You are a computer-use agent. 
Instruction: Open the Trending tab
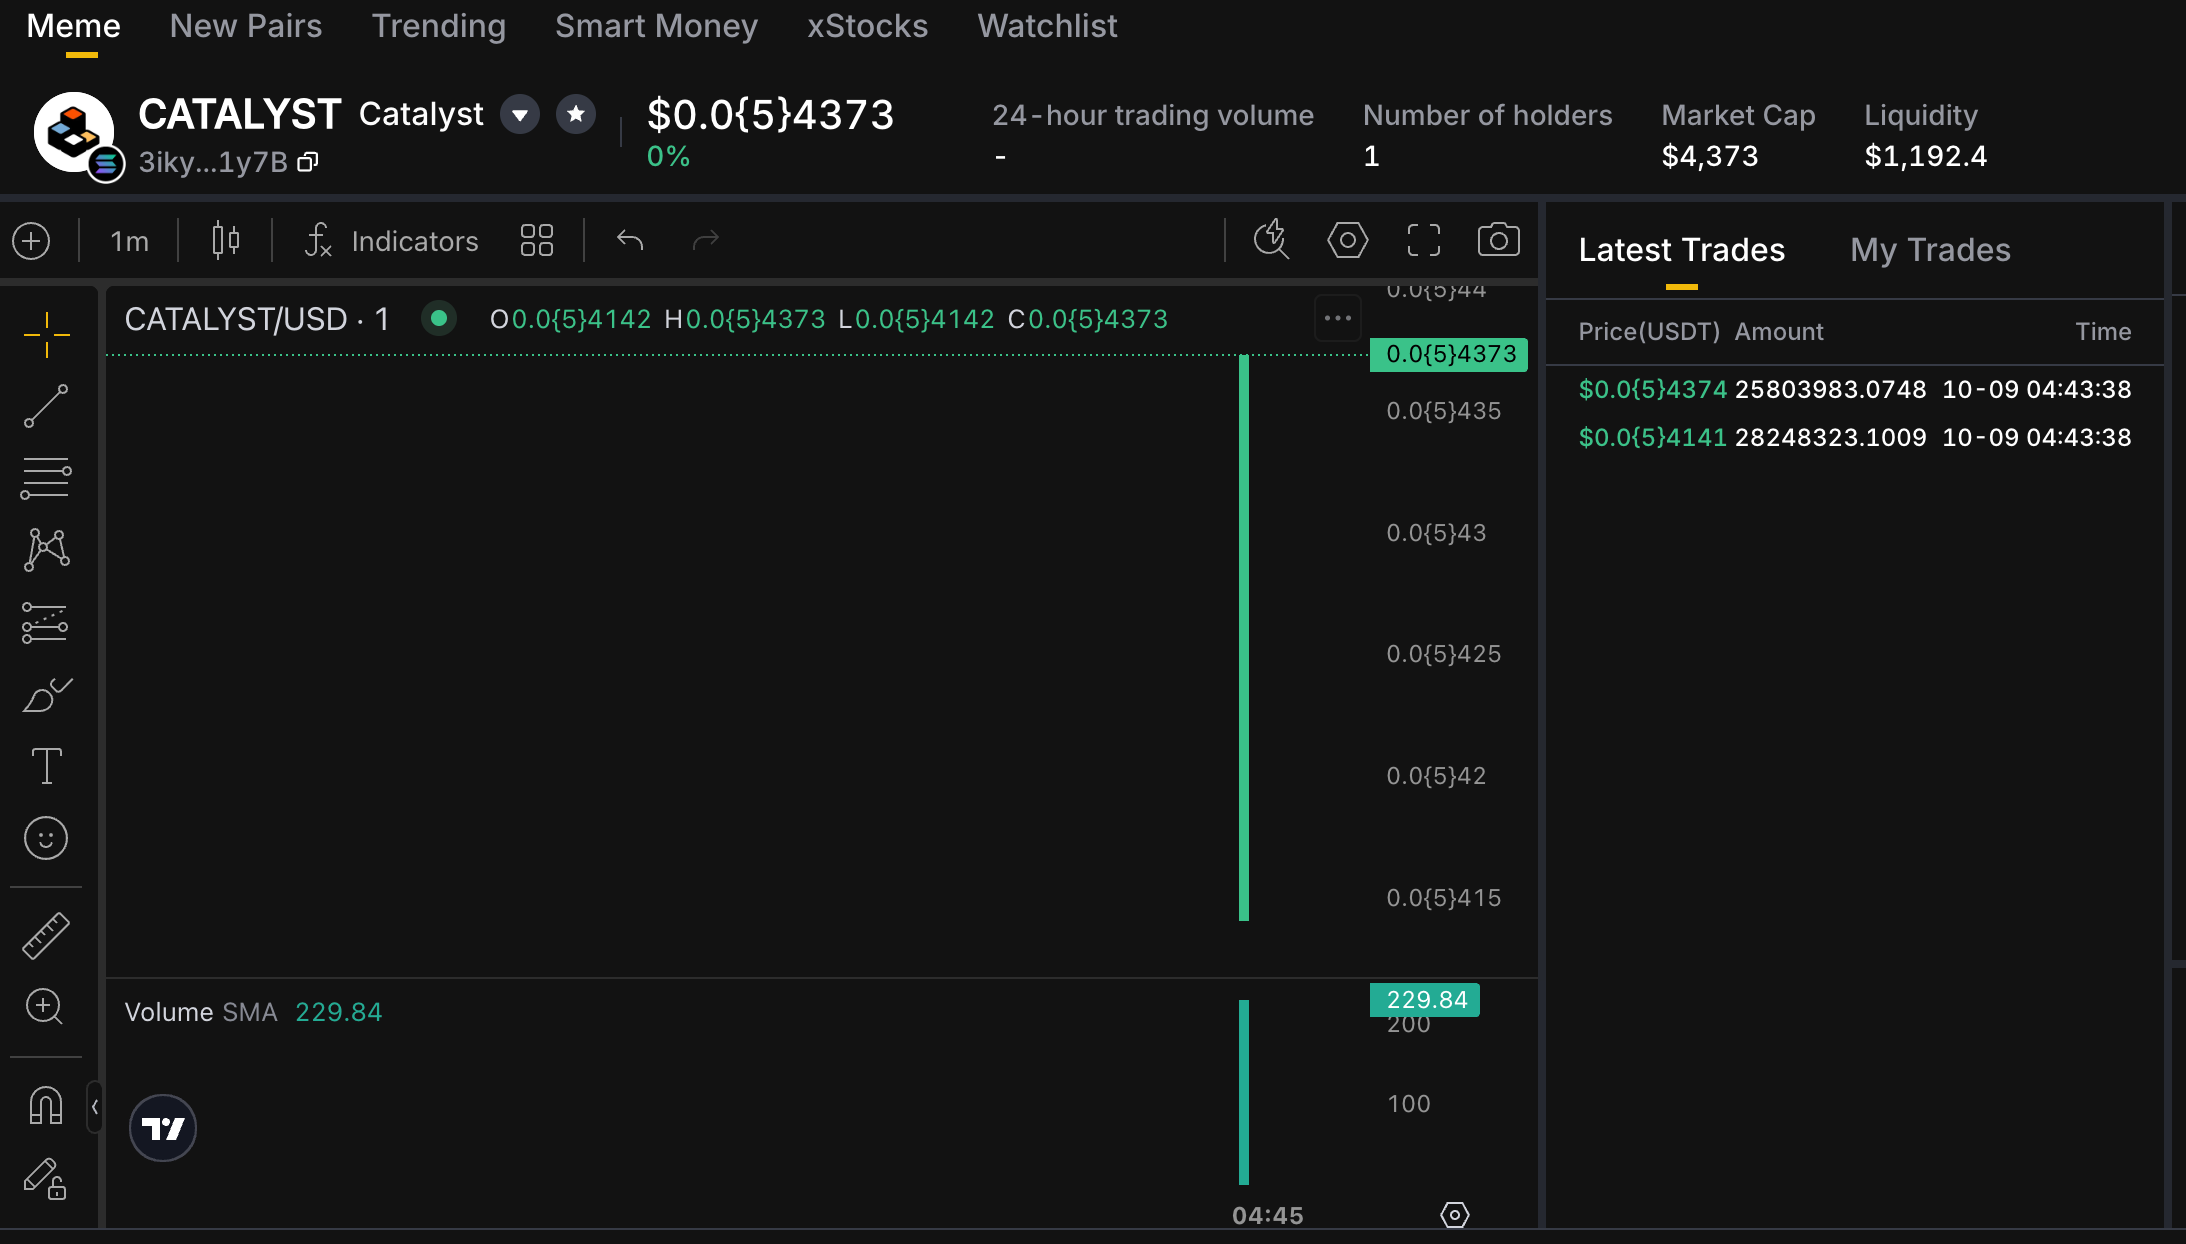coord(439,26)
